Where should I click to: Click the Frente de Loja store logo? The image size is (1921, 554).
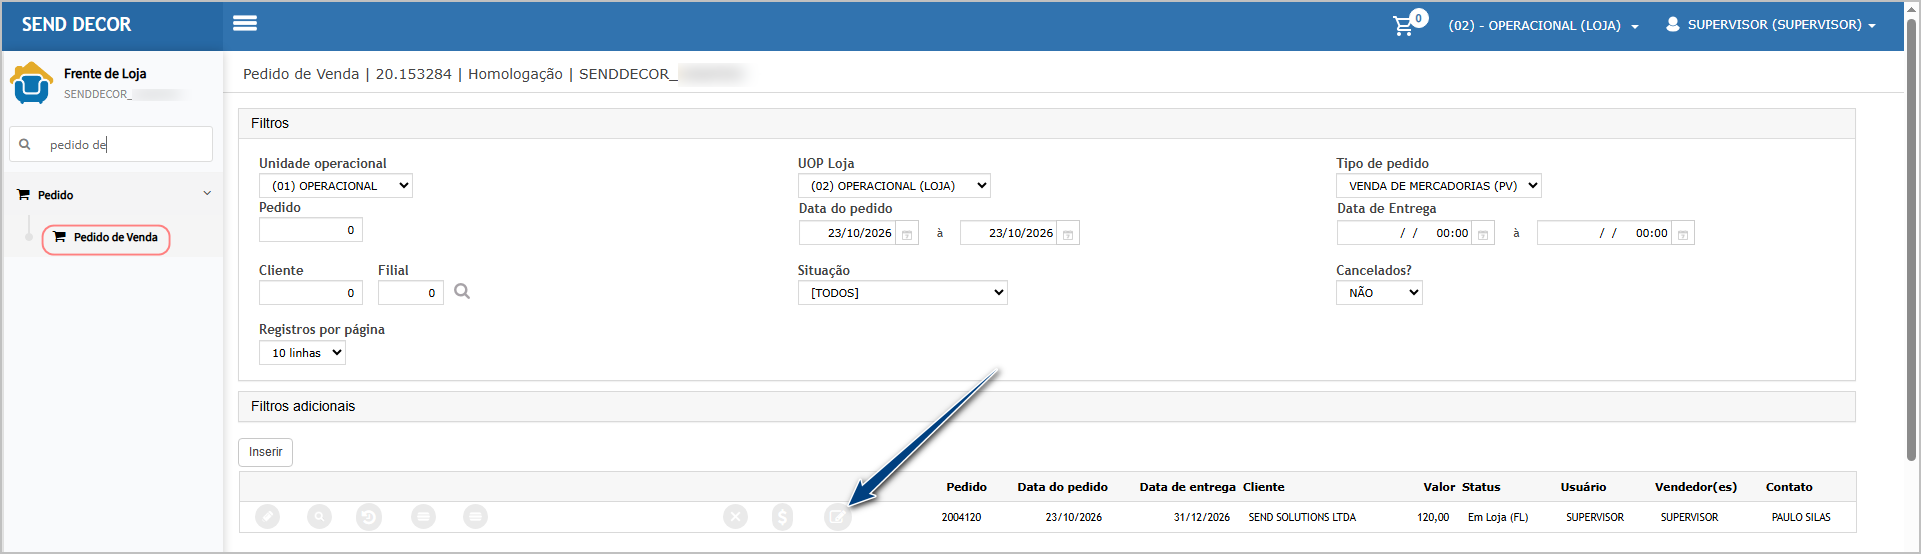tap(31, 83)
